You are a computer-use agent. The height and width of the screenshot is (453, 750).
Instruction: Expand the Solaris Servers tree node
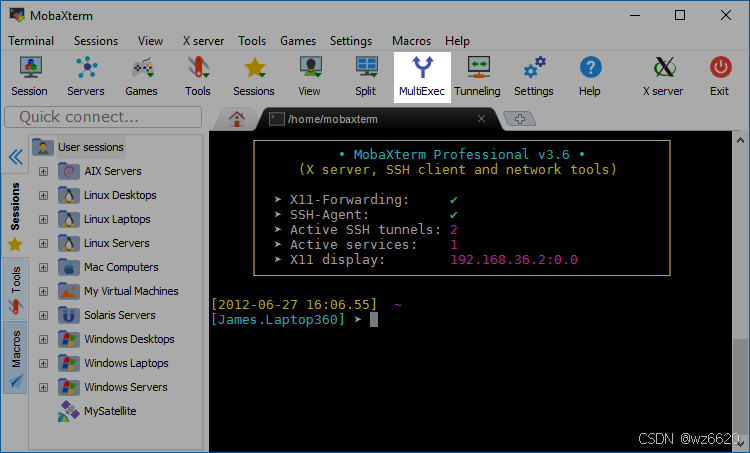(x=44, y=315)
